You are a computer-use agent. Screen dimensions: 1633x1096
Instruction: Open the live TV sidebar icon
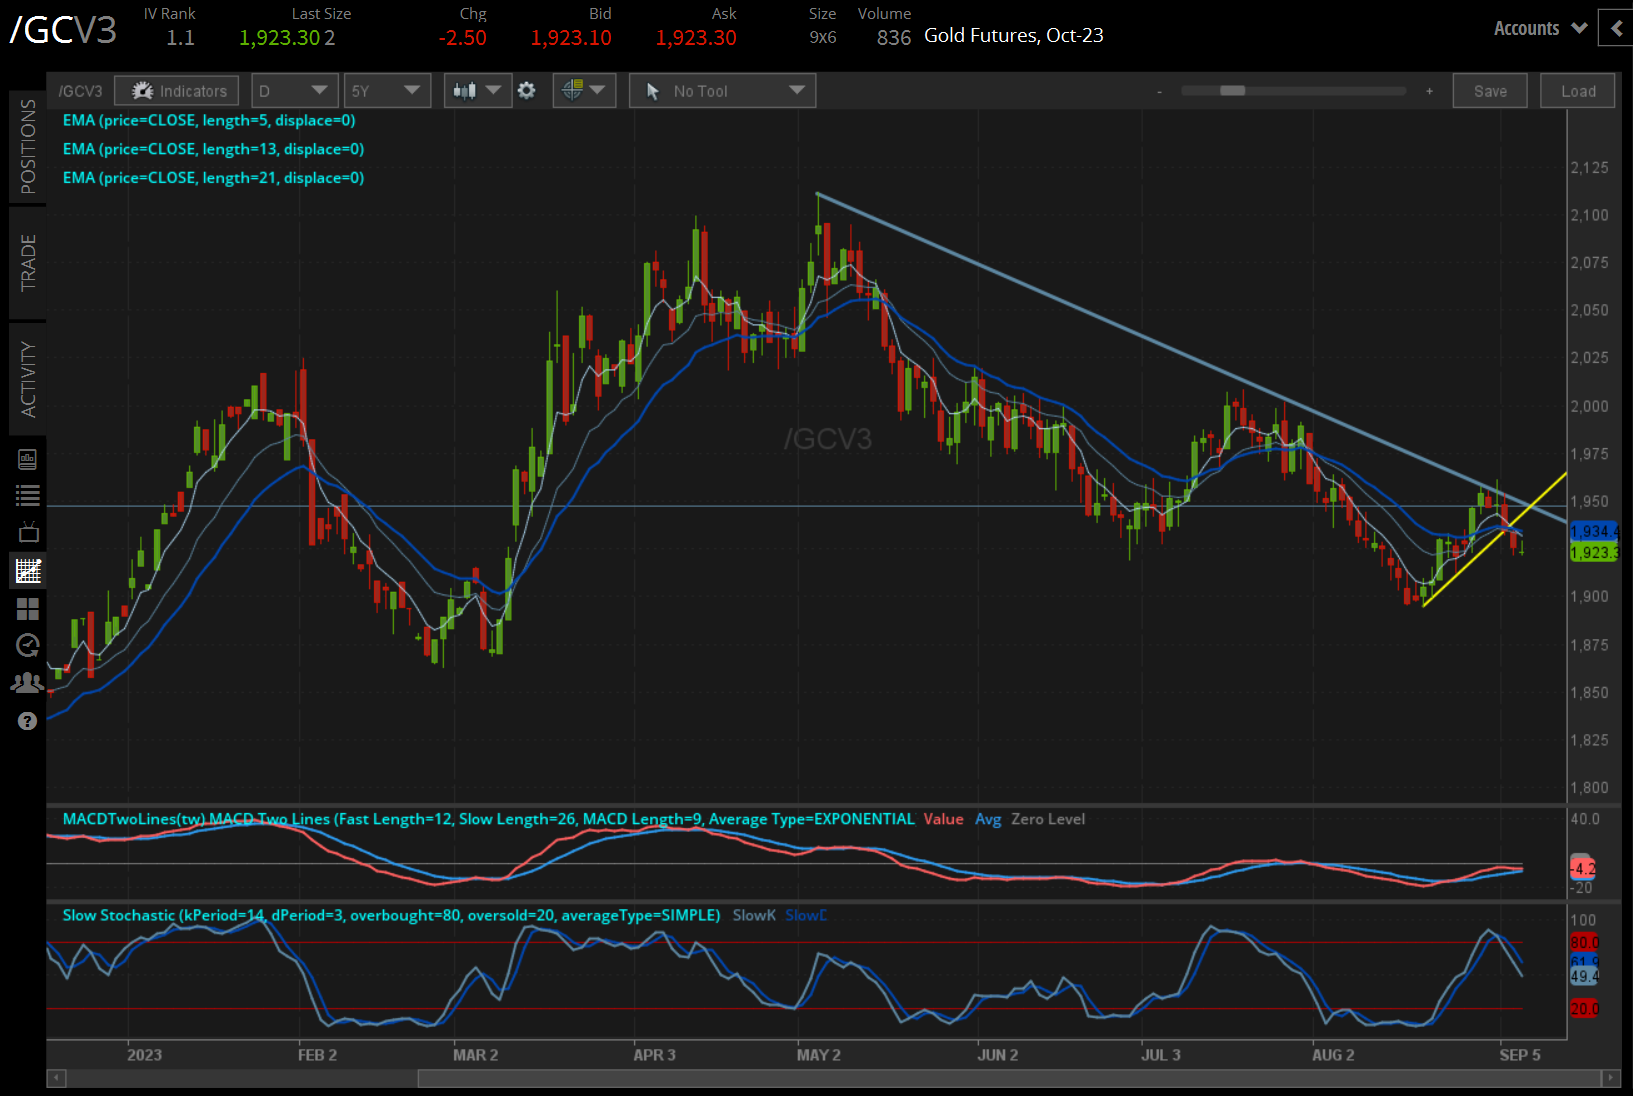(x=28, y=532)
